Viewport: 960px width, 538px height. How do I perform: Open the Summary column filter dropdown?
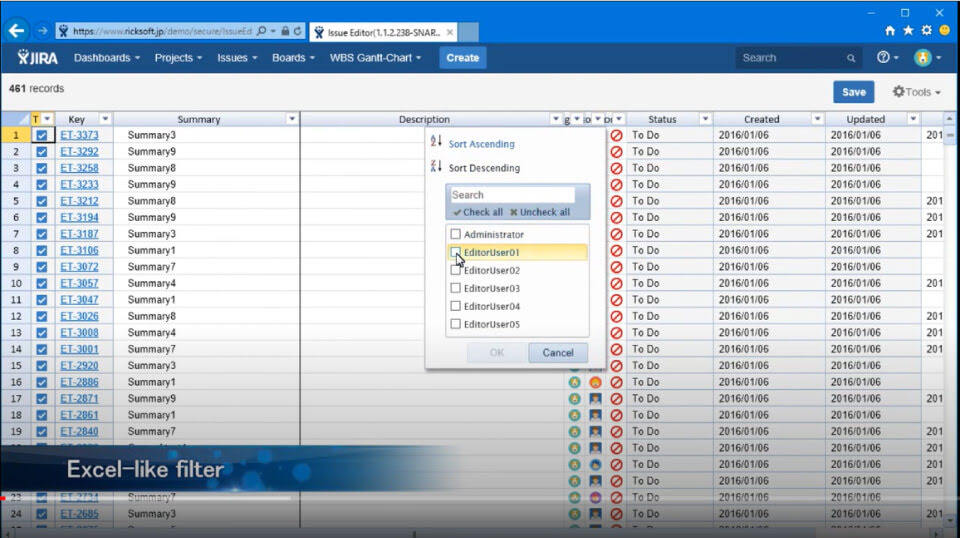point(292,119)
